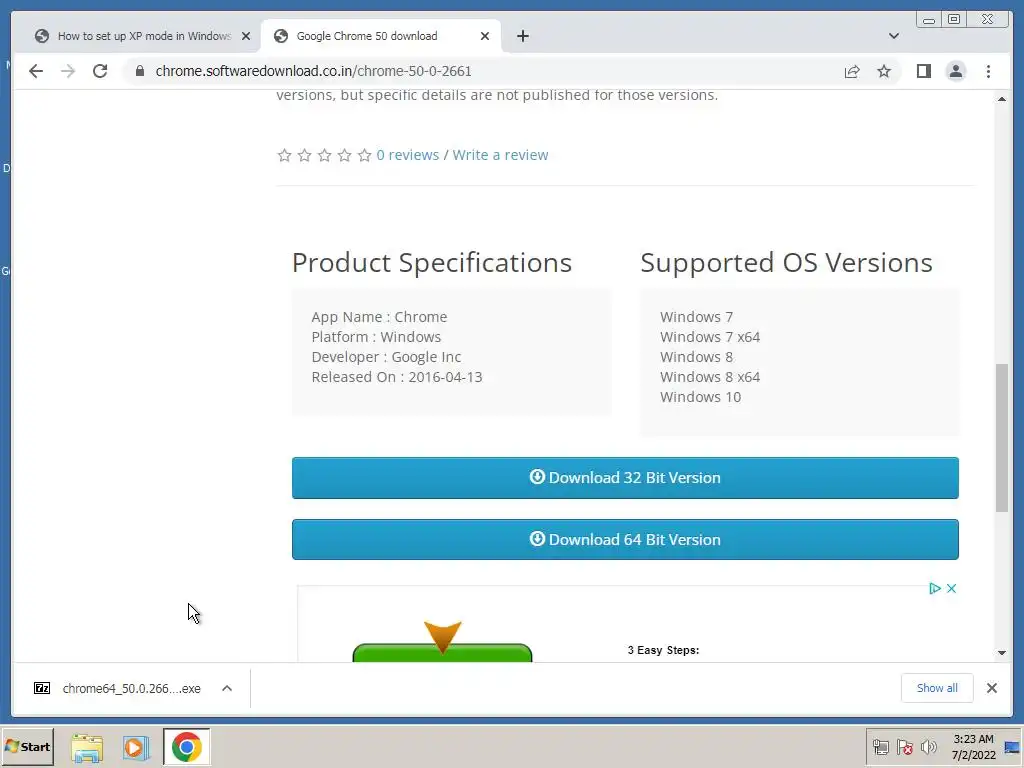Click the address bar URL field

(483, 71)
